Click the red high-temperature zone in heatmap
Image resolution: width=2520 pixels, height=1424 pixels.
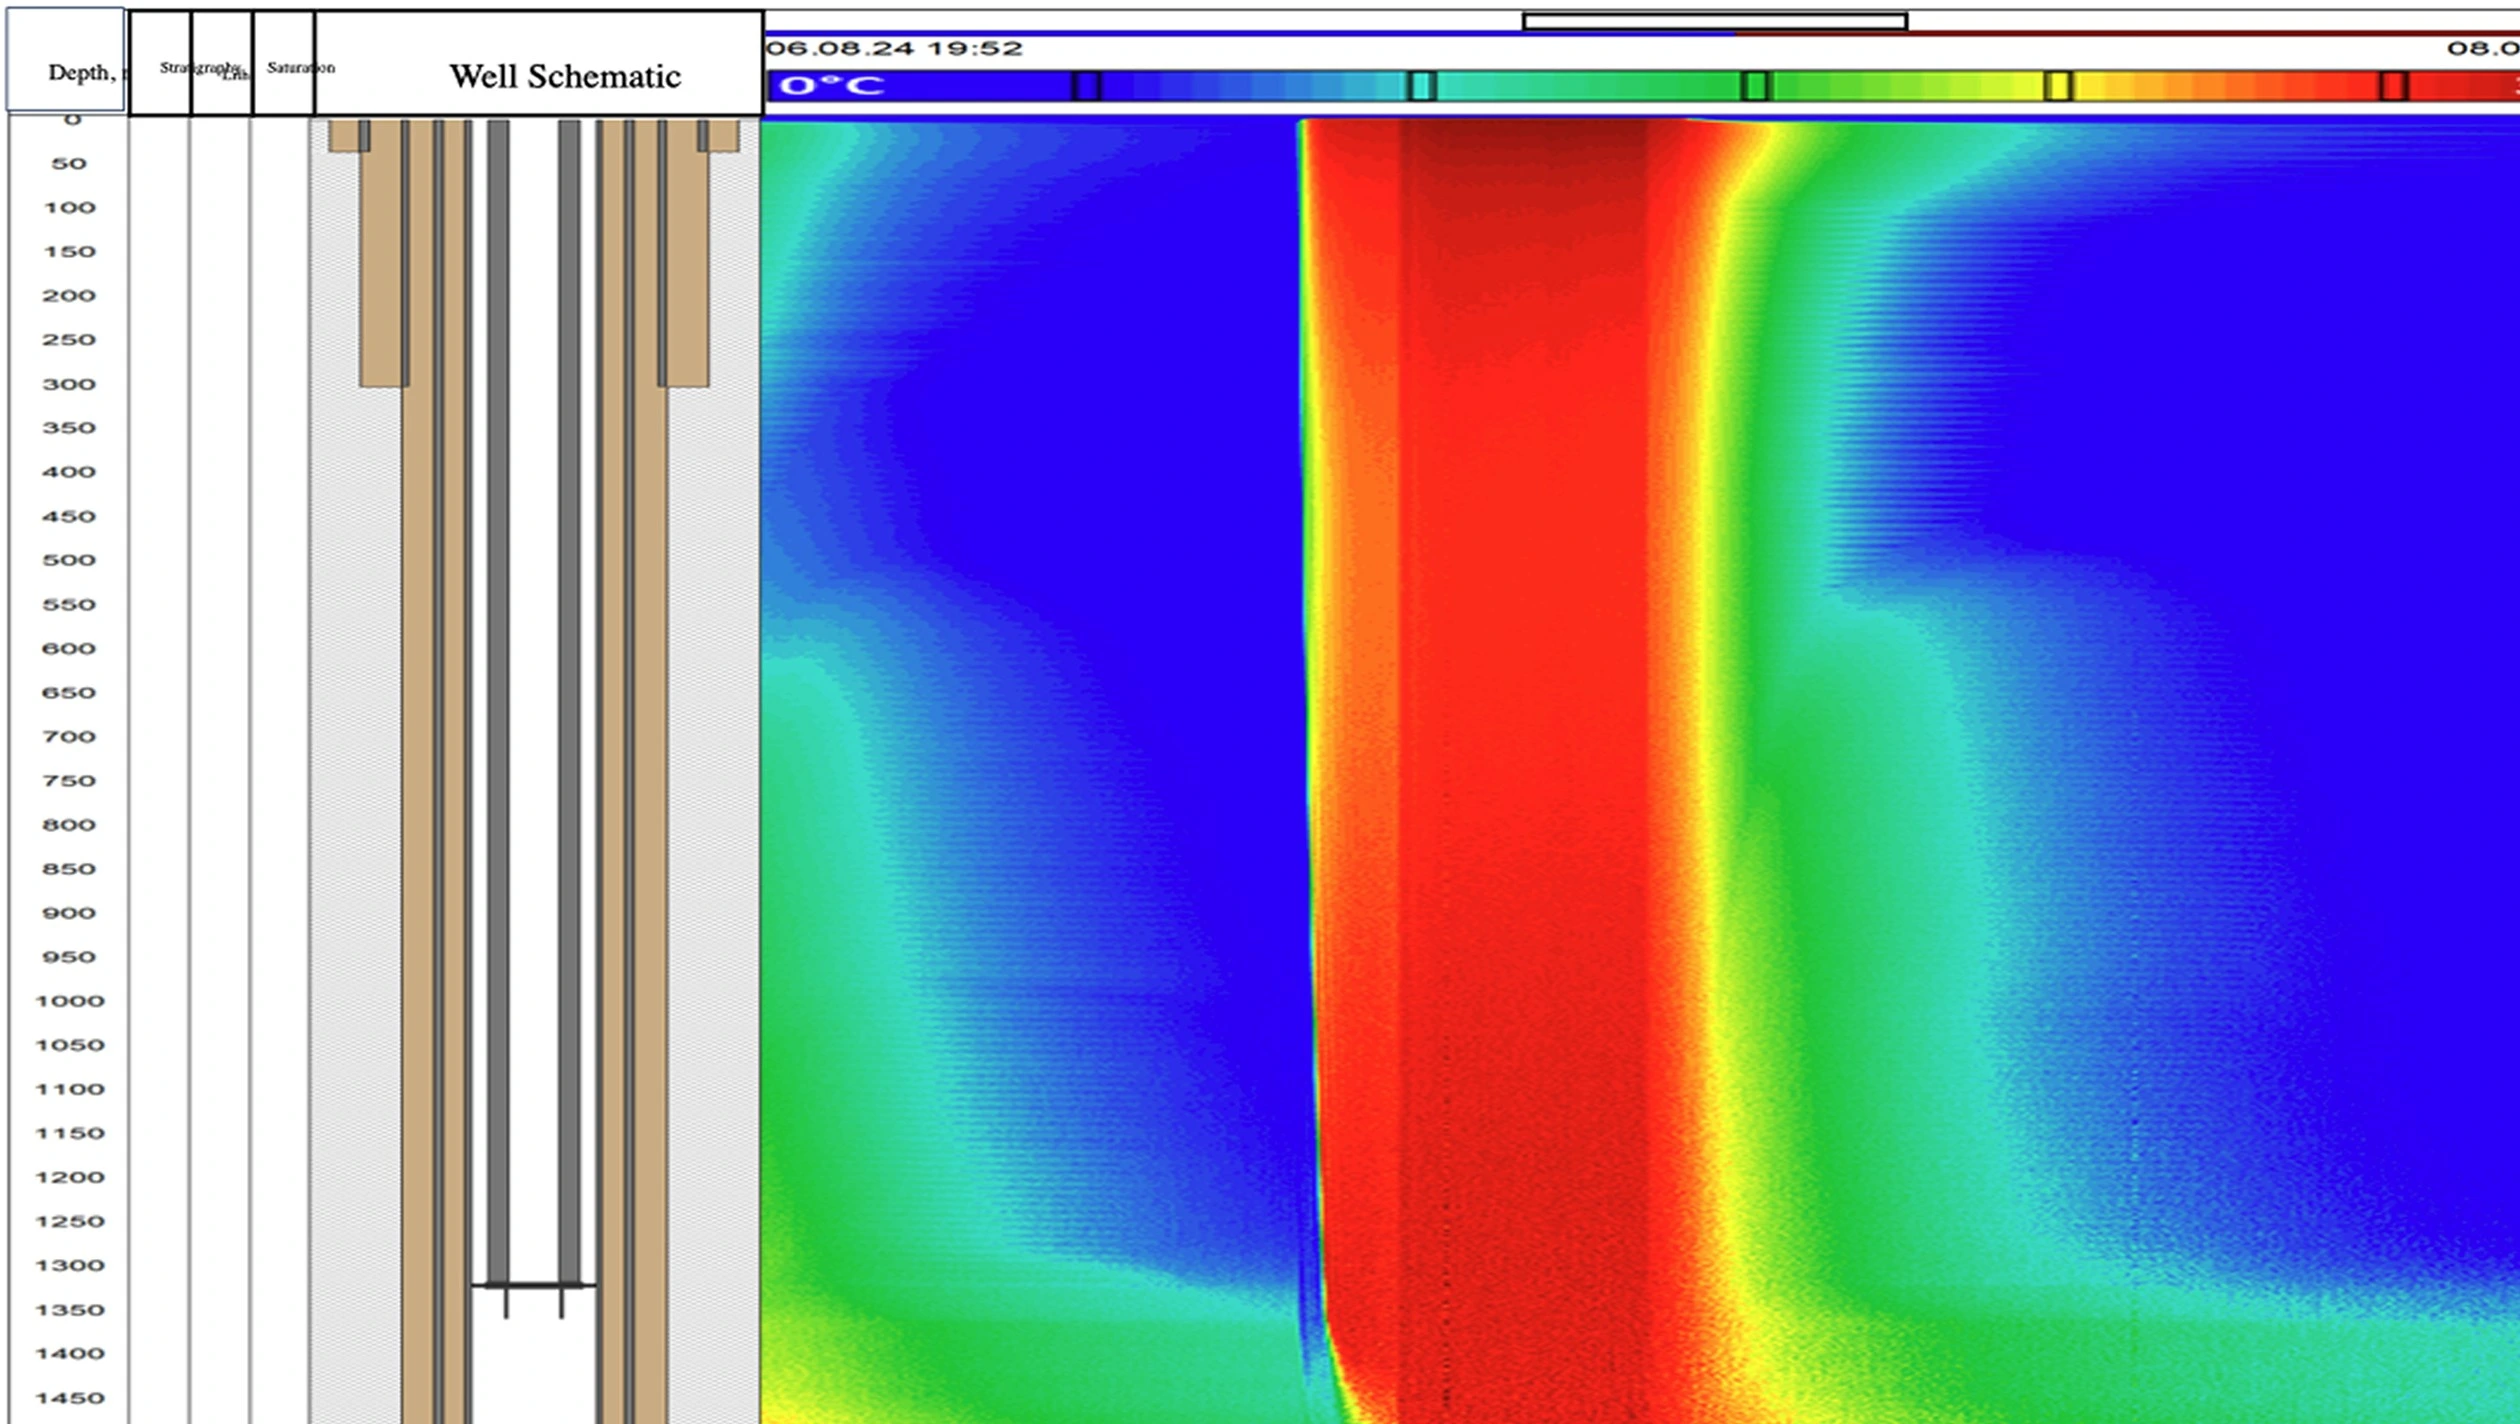pyautogui.click(x=1520, y=700)
